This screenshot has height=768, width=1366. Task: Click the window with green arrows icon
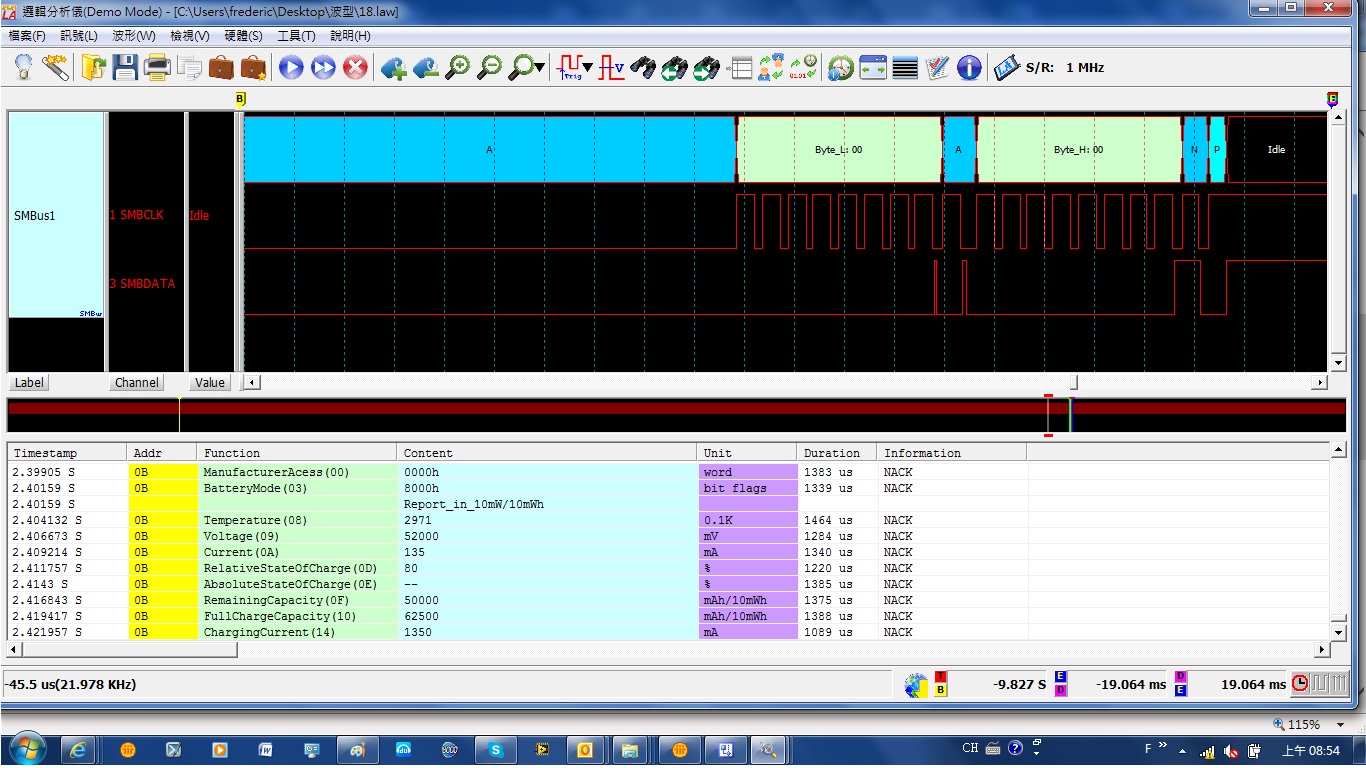click(873, 67)
